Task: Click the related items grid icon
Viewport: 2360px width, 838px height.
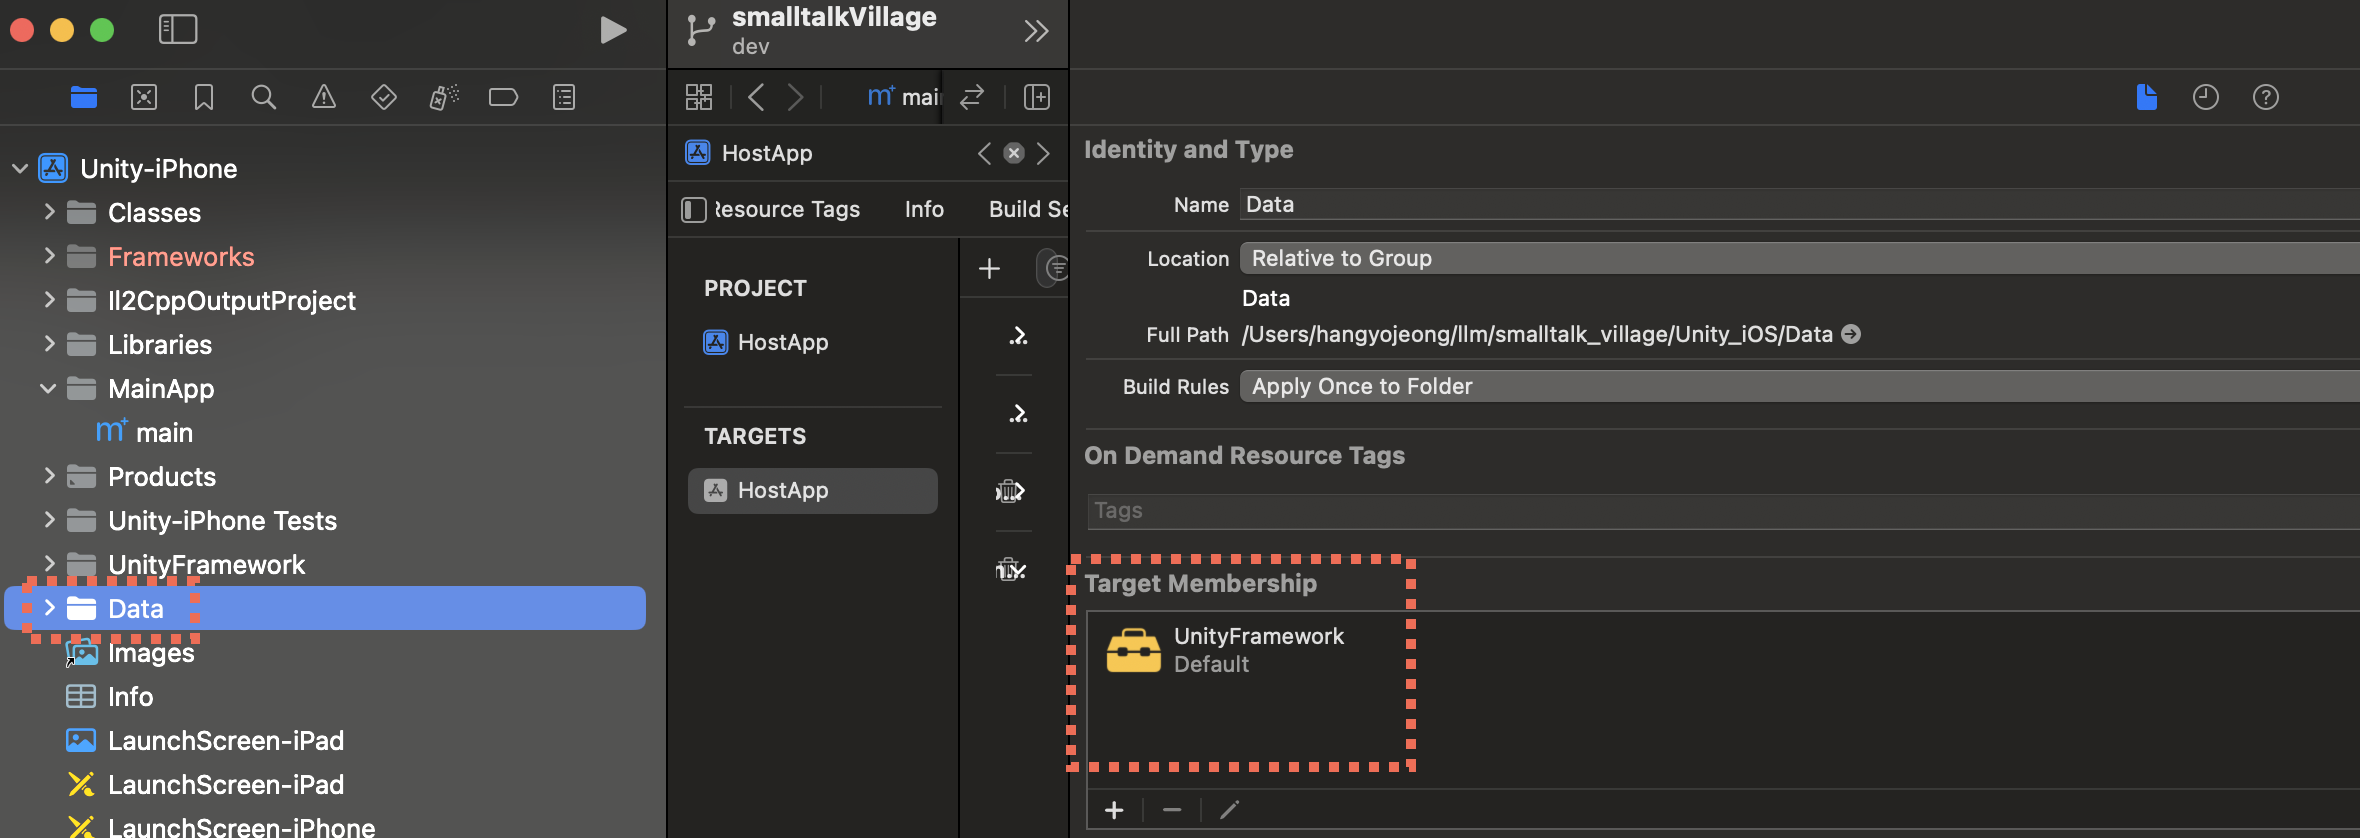Action: coord(699,97)
